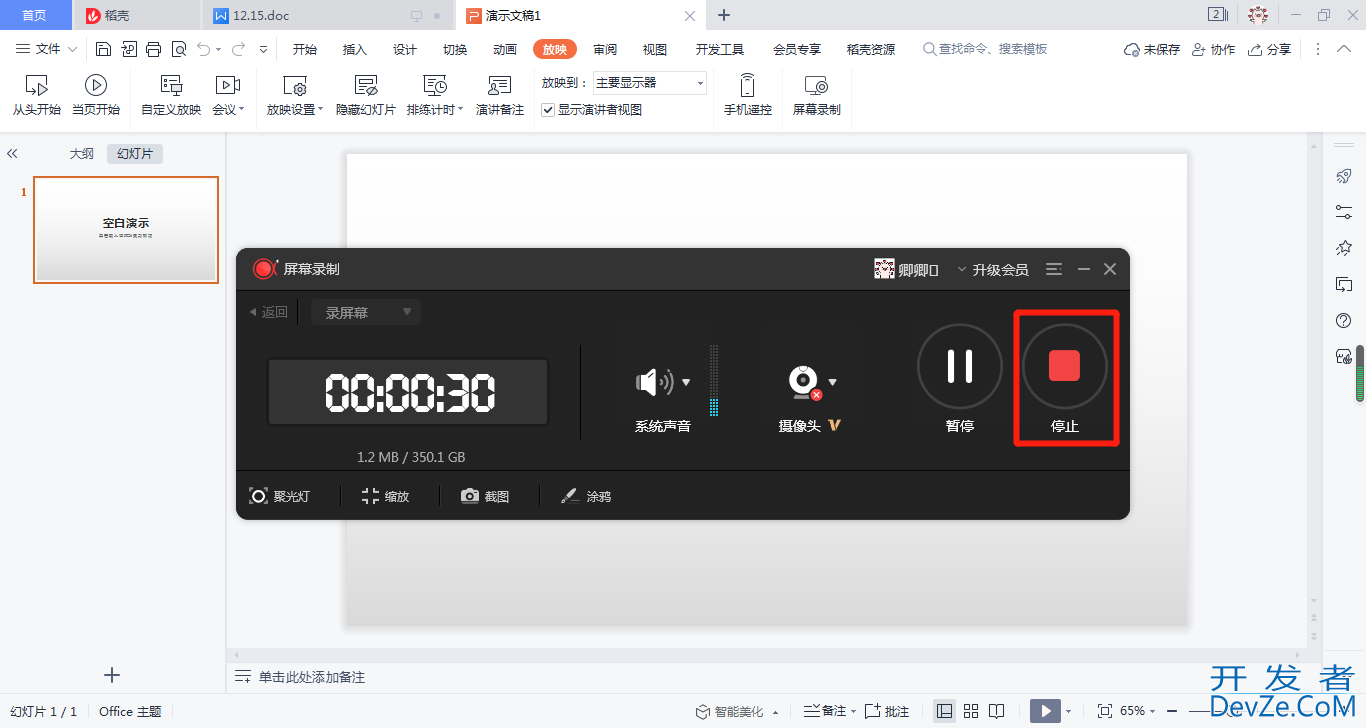The width and height of the screenshot is (1366, 728).
Task: Play slideshow from status bar play button
Action: point(1045,711)
